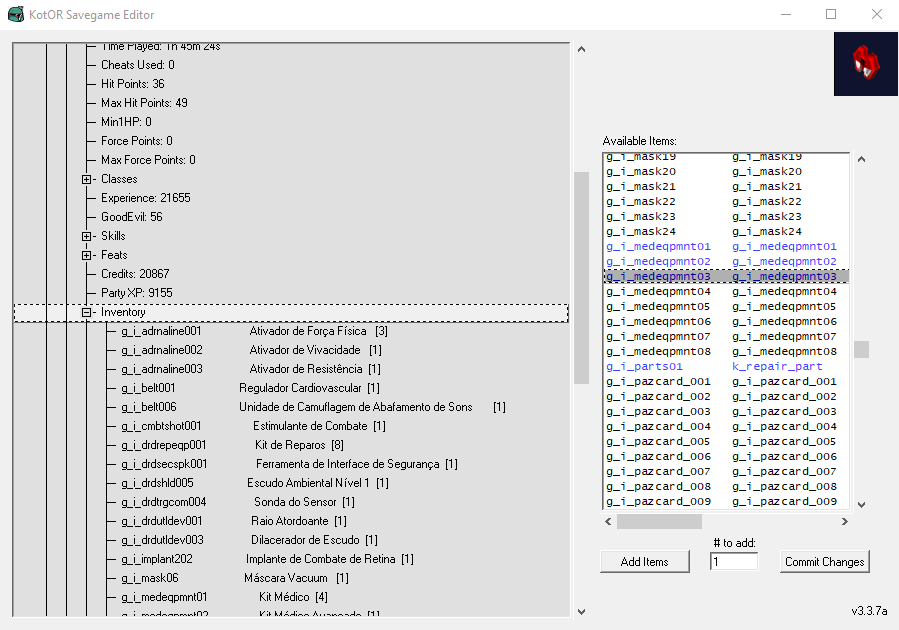Select inventory item g_i_drdshld005
Image resolution: width=899 pixels, height=630 pixels.
[x=255, y=483]
